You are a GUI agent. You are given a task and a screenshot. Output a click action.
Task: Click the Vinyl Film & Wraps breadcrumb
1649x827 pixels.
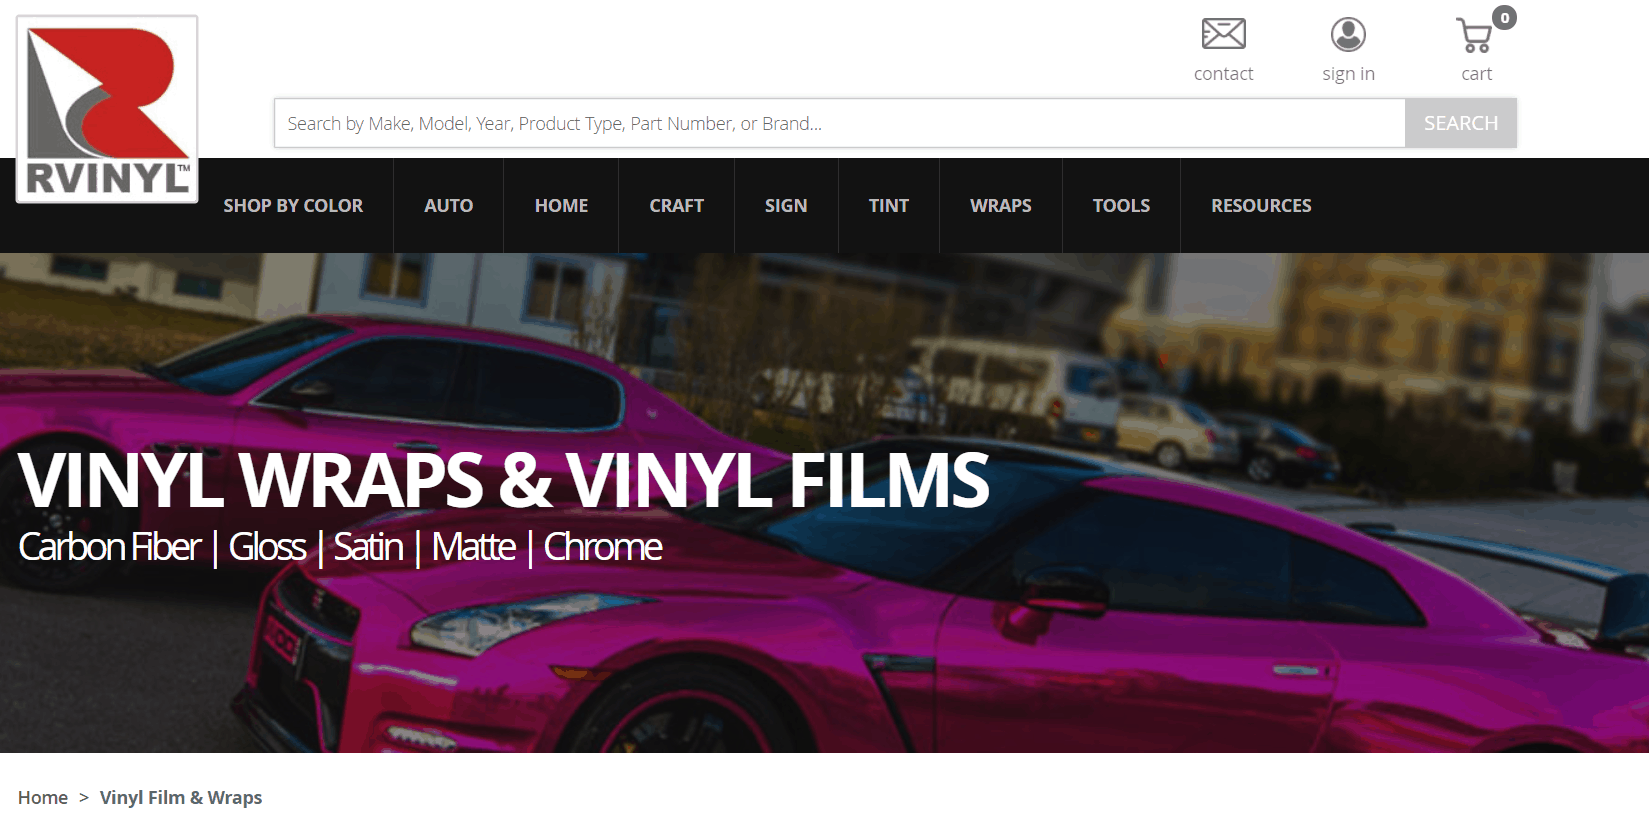coord(181,797)
